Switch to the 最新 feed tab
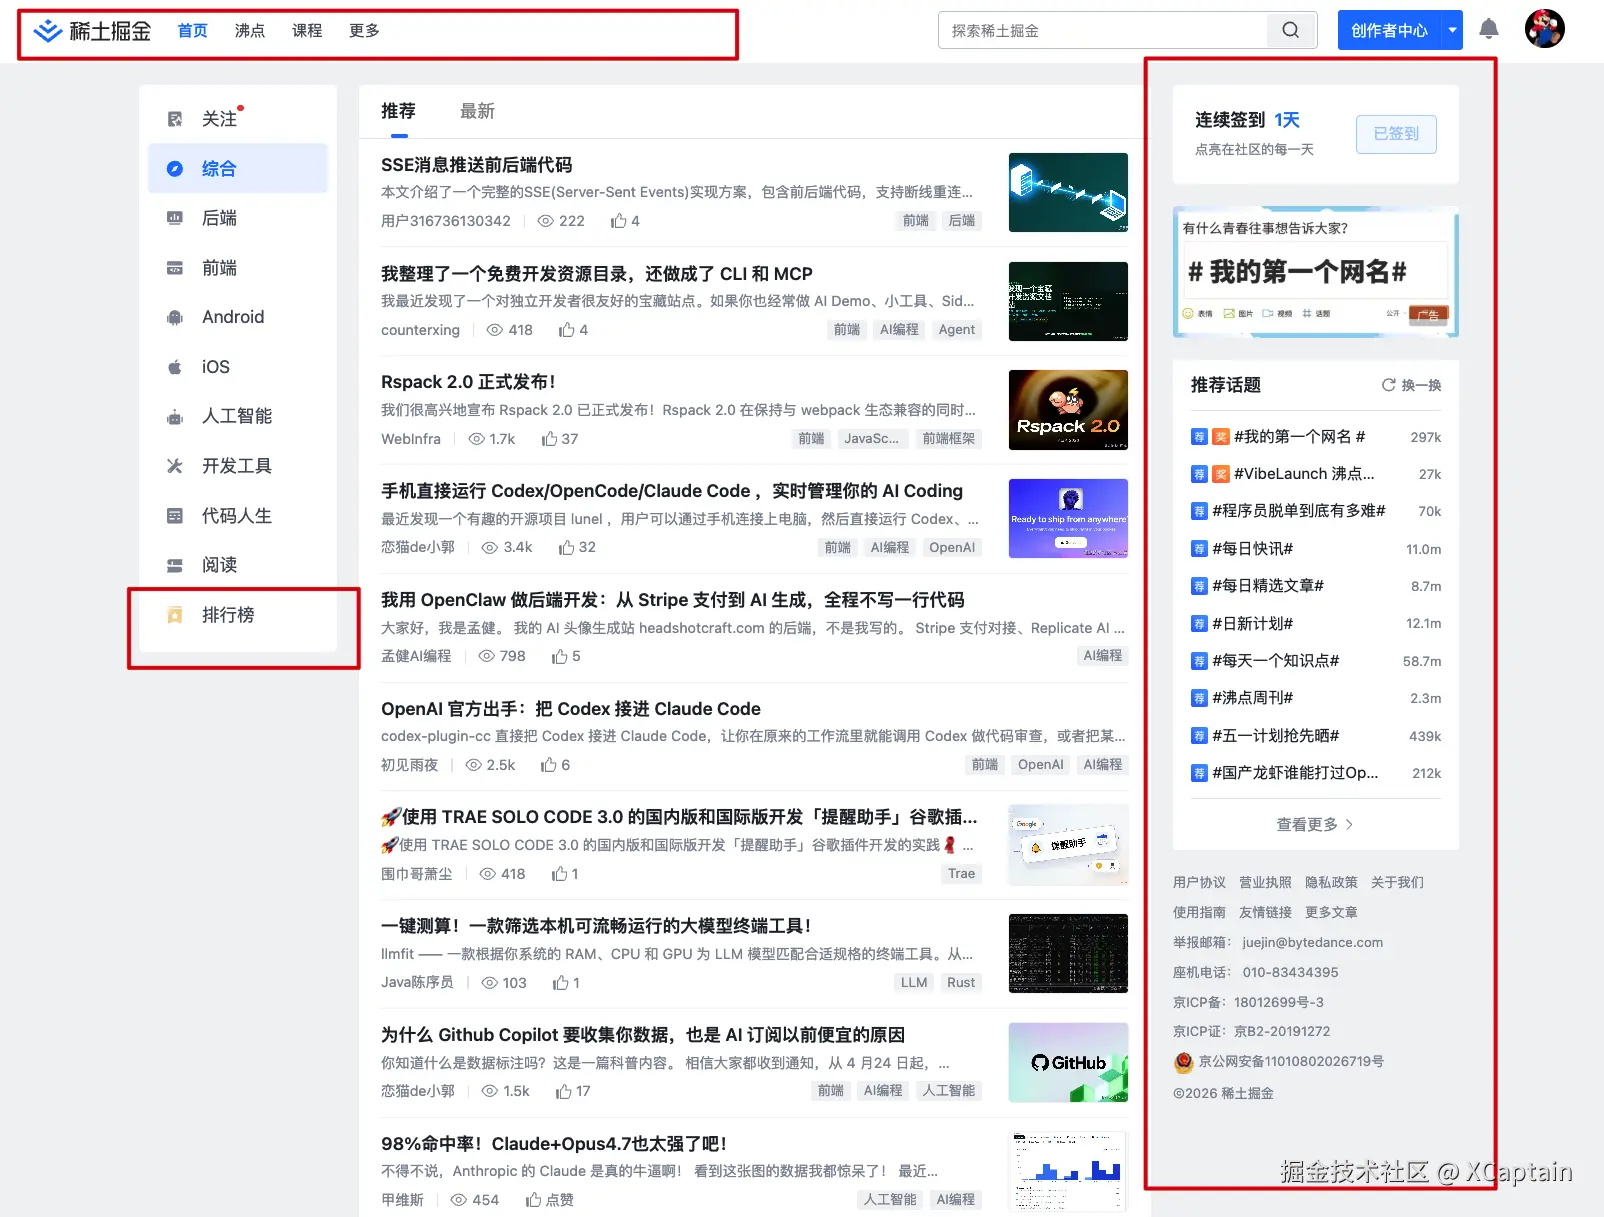1604x1217 pixels. point(477,111)
